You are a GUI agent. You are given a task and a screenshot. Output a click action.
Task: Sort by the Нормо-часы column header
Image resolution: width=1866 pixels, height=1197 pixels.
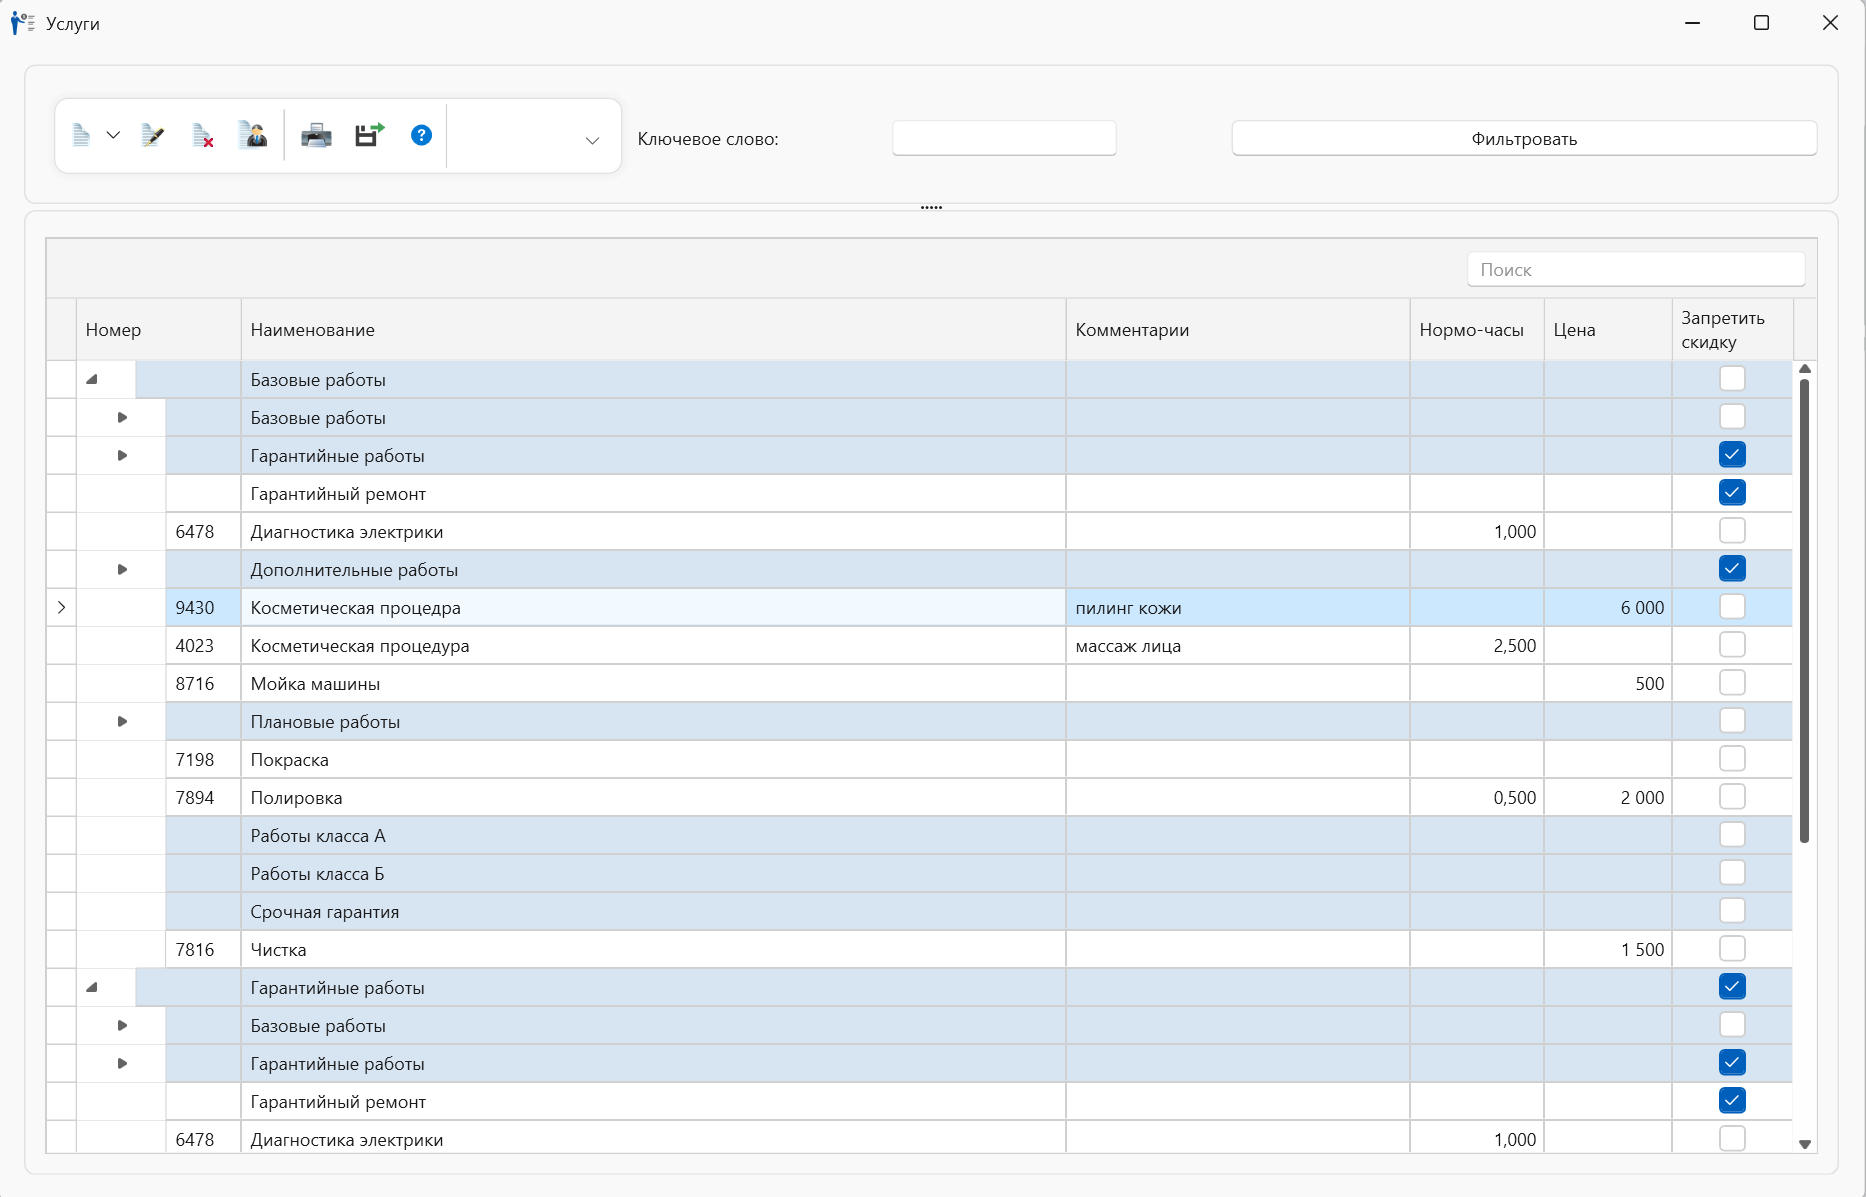(x=1477, y=330)
